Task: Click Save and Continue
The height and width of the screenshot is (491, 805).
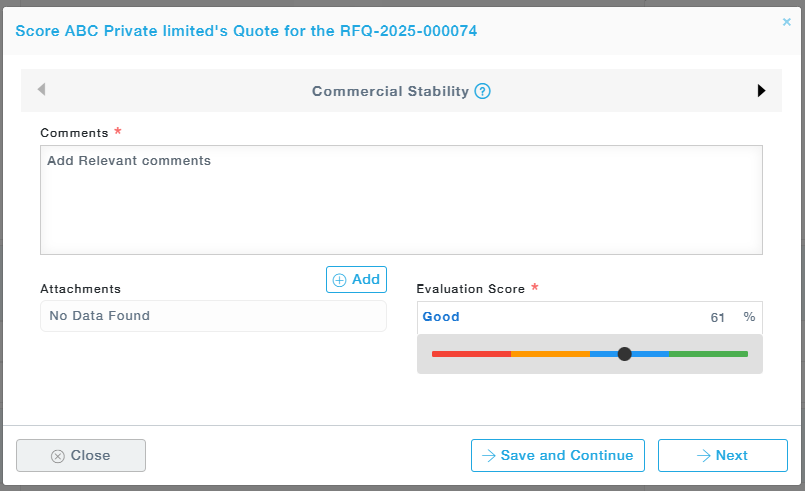Action: [558, 456]
